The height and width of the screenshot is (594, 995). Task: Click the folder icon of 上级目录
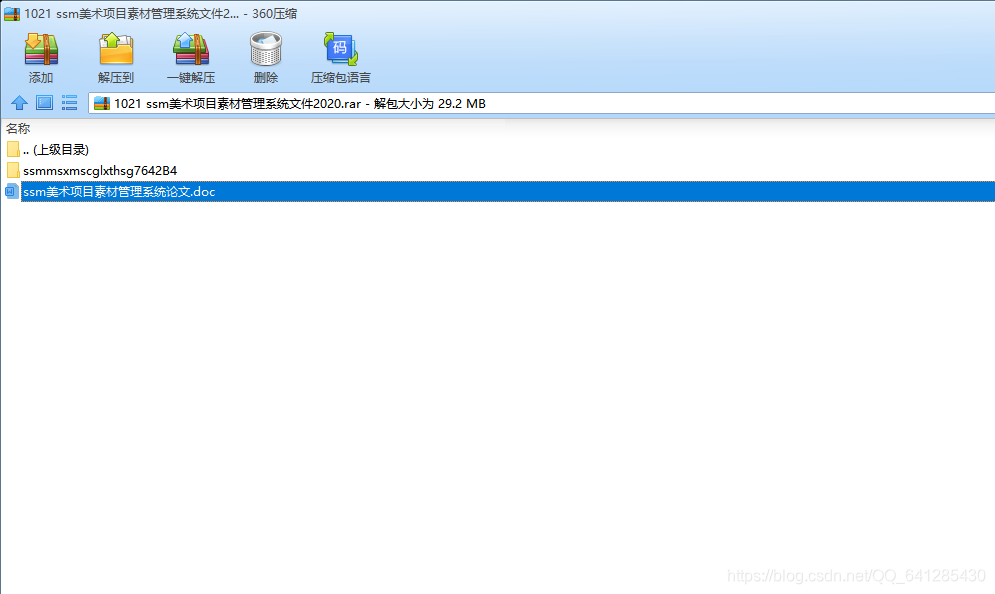[13, 149]
